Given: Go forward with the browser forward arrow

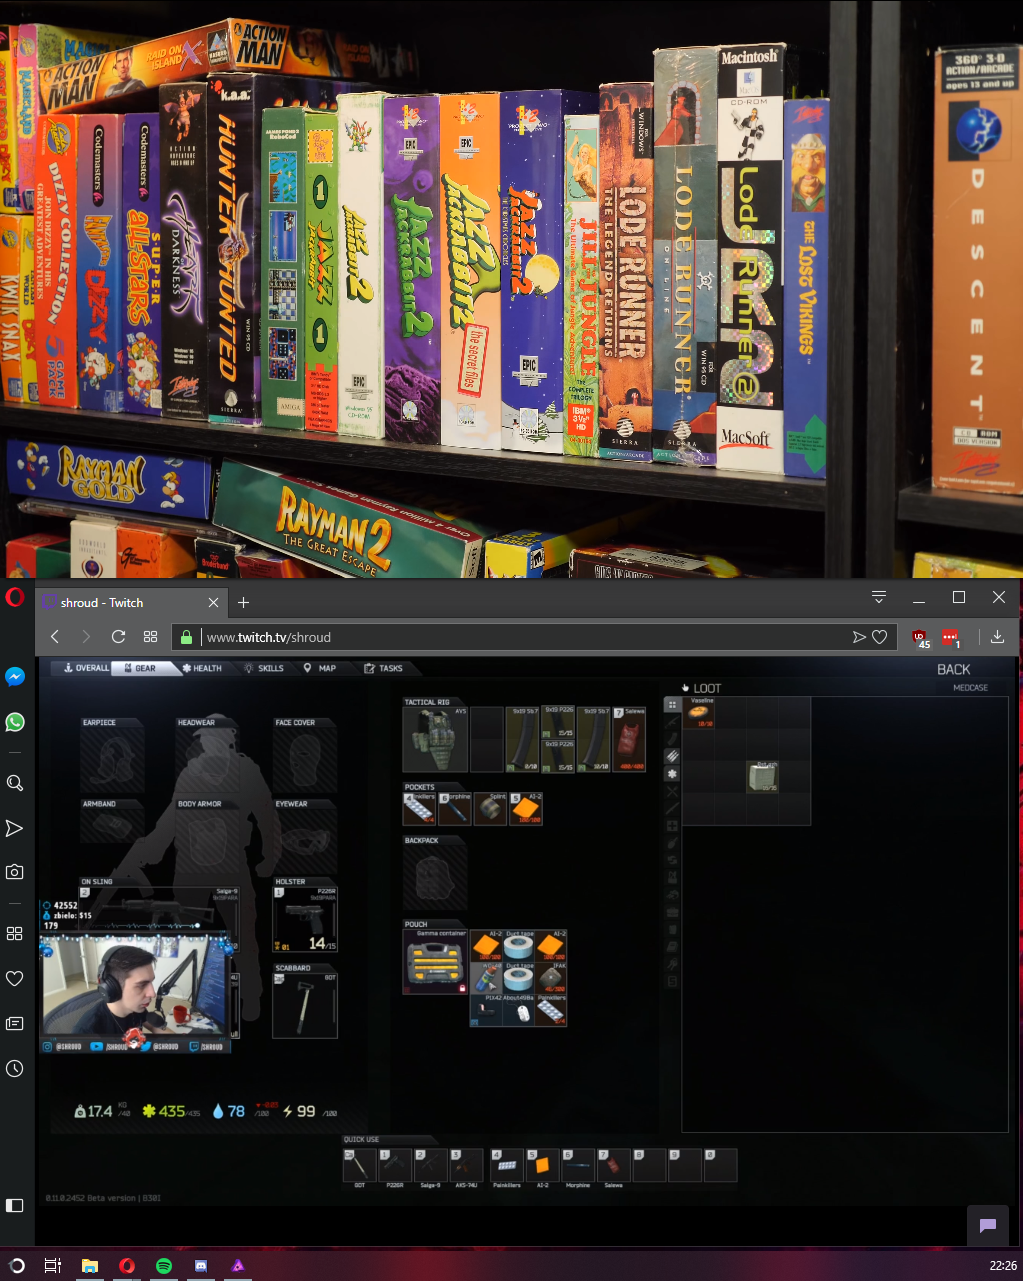Looking at the screenshot, I should click(x=86, y=637).
